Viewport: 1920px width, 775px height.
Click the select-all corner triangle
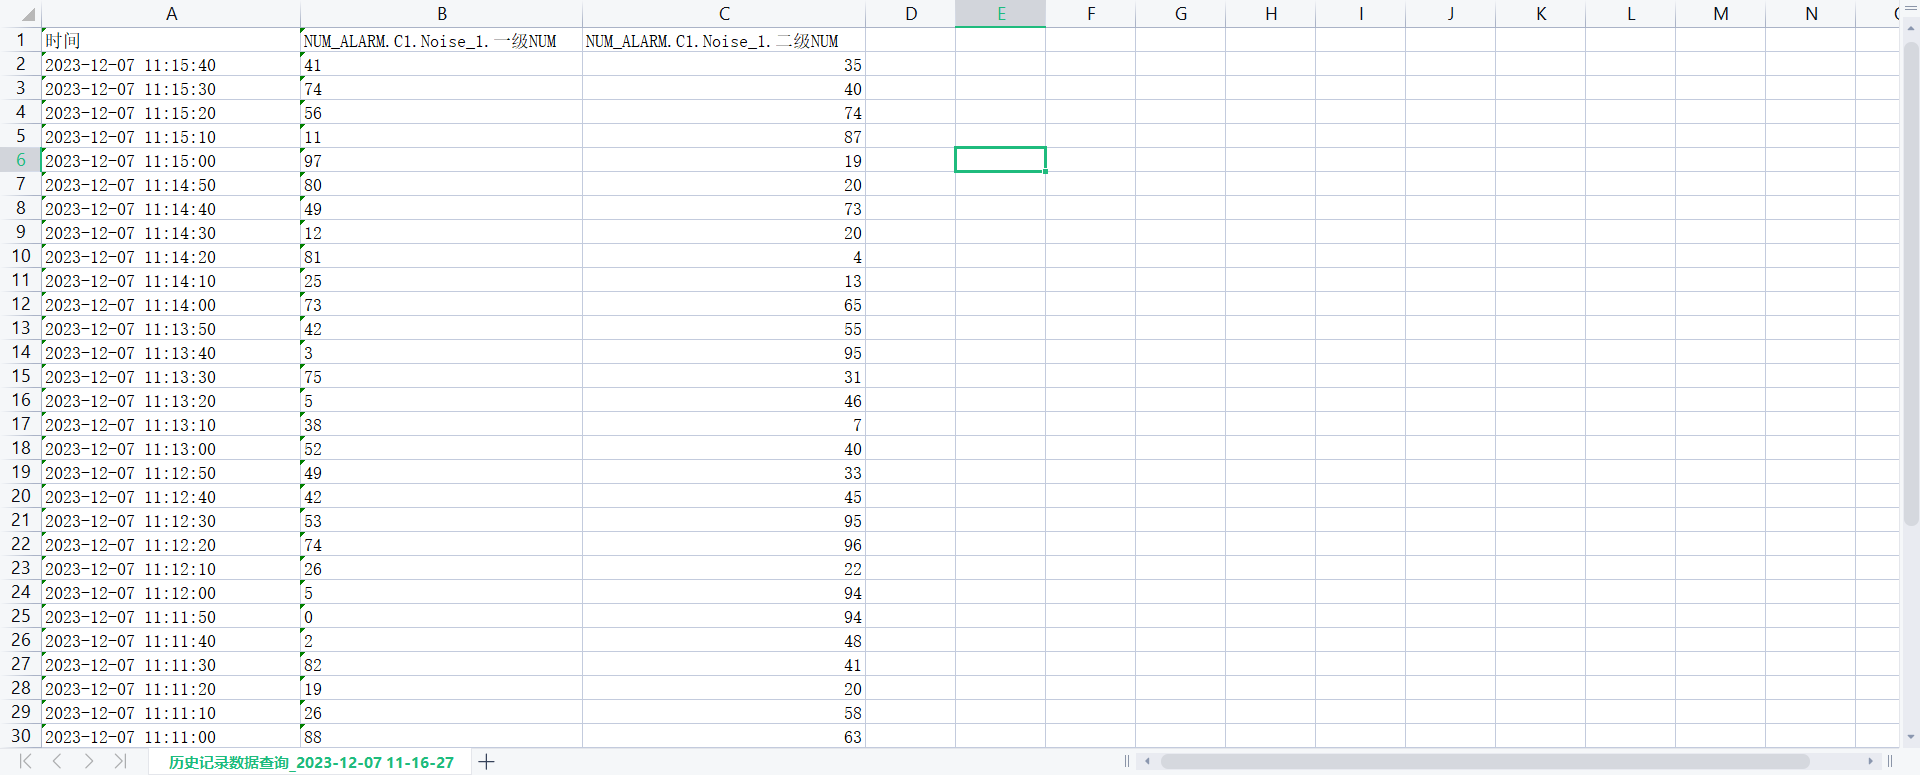(28, 14)
